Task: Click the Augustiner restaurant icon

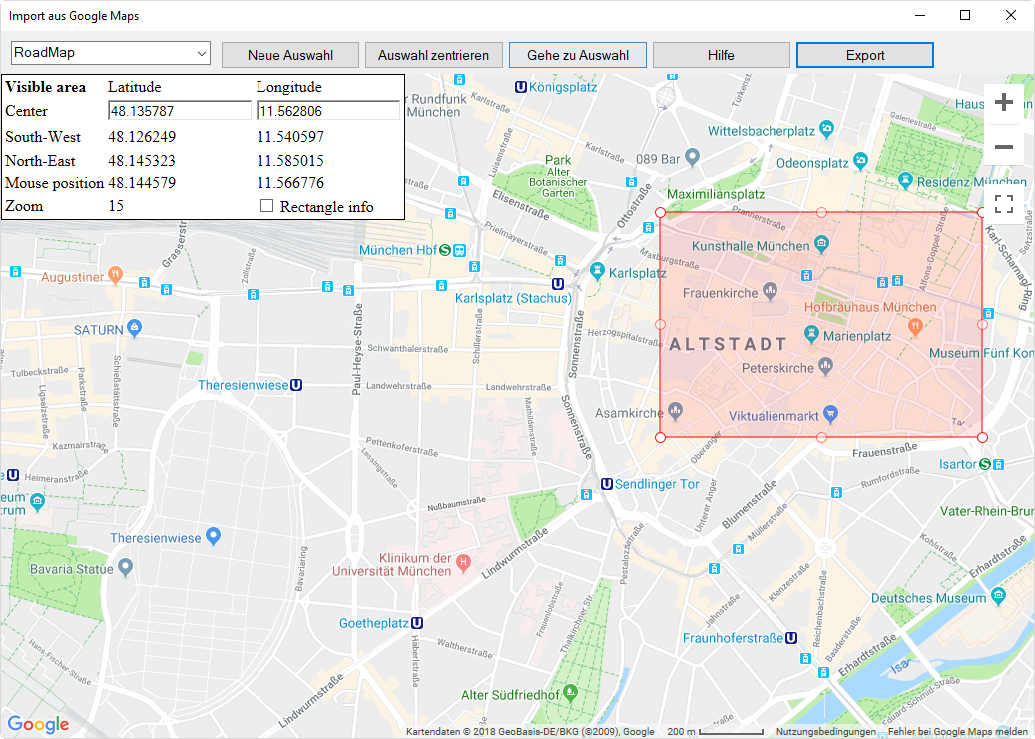Action: 116,275
